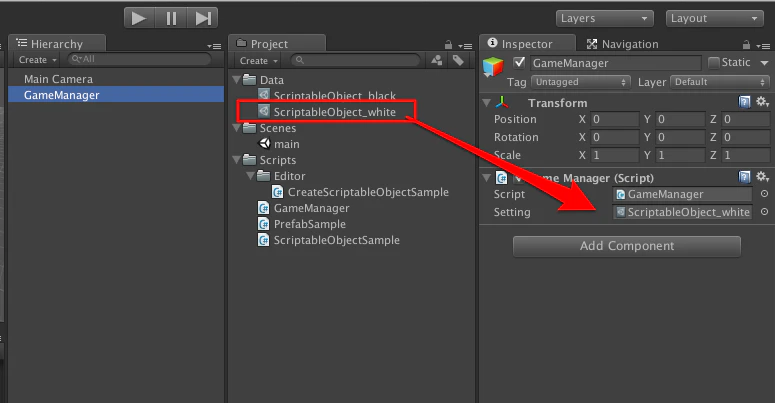Toggle the GameManager active checkbox

(518, 62)
